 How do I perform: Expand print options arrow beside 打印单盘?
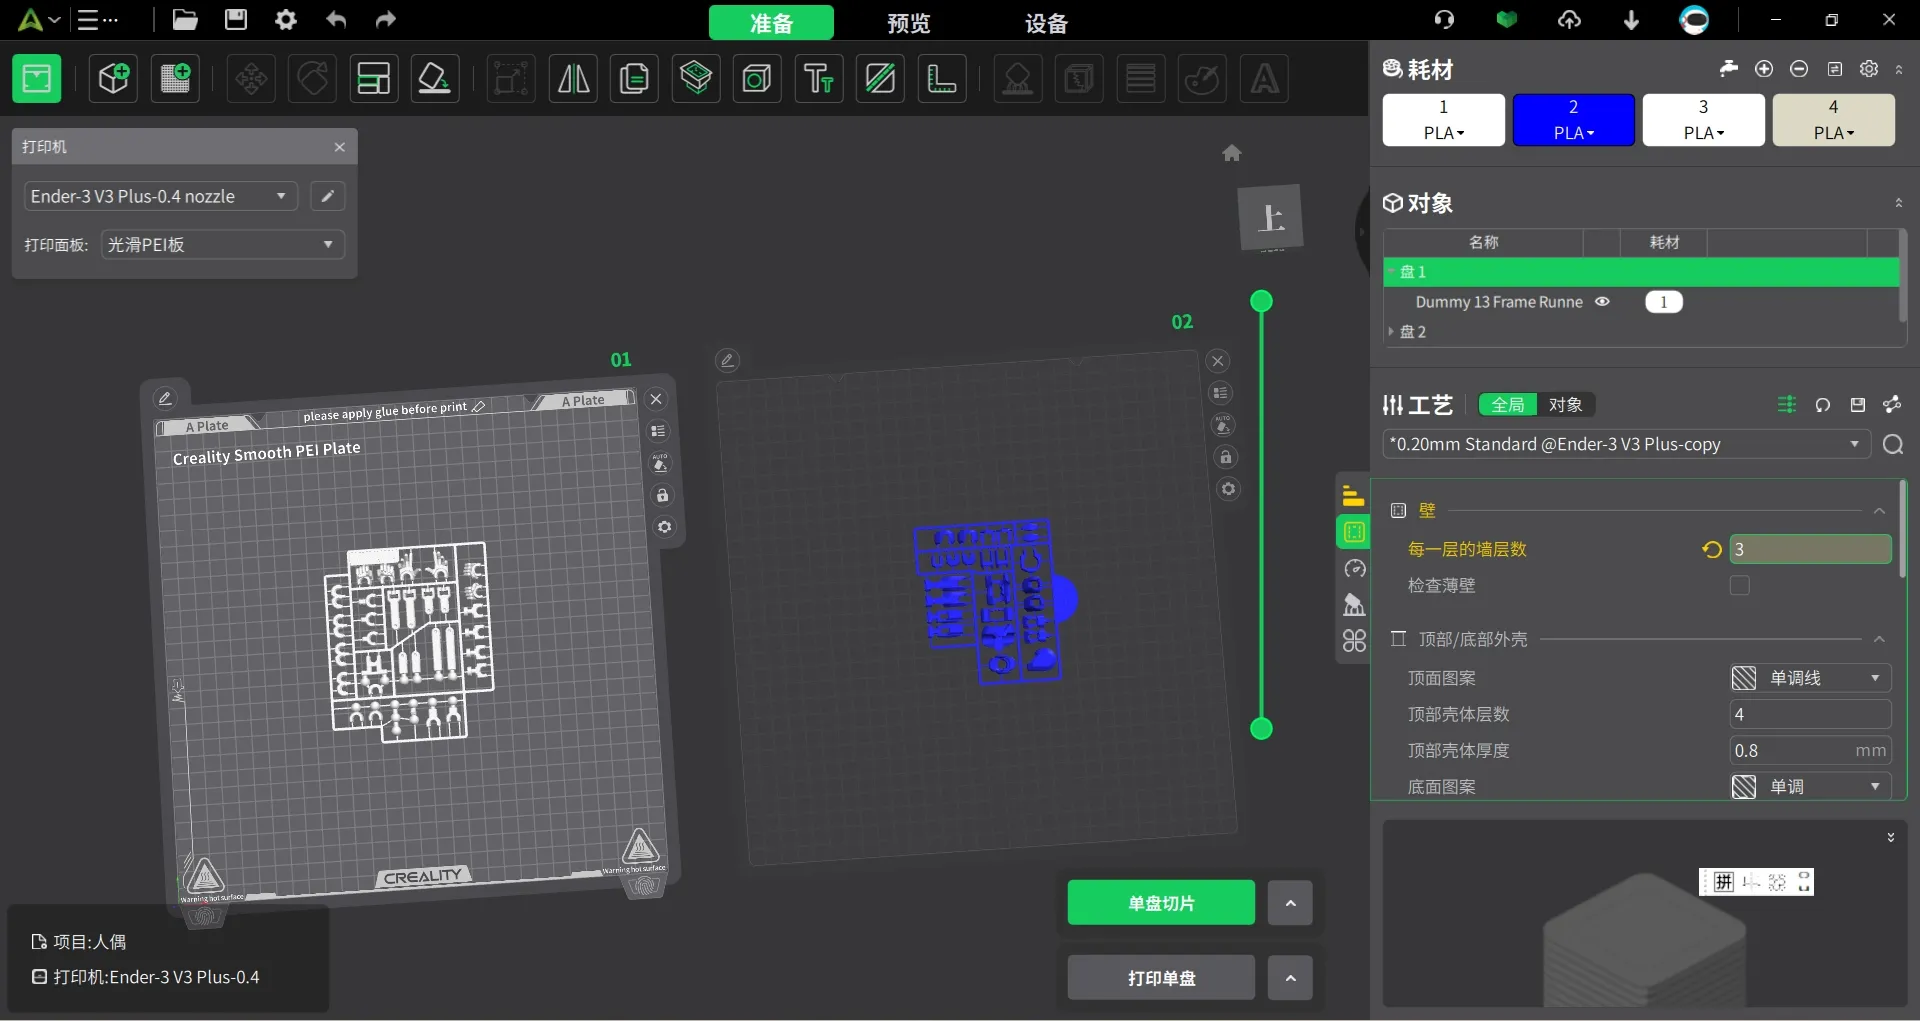[x=1290, y=978]
